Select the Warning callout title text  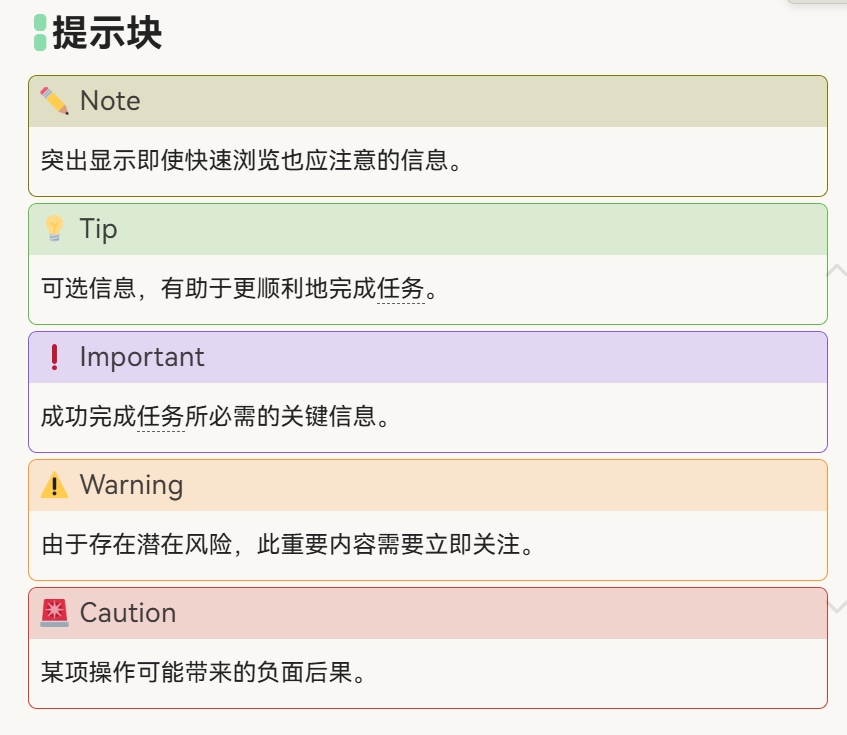pyautogui.click(x=131, y=485)
